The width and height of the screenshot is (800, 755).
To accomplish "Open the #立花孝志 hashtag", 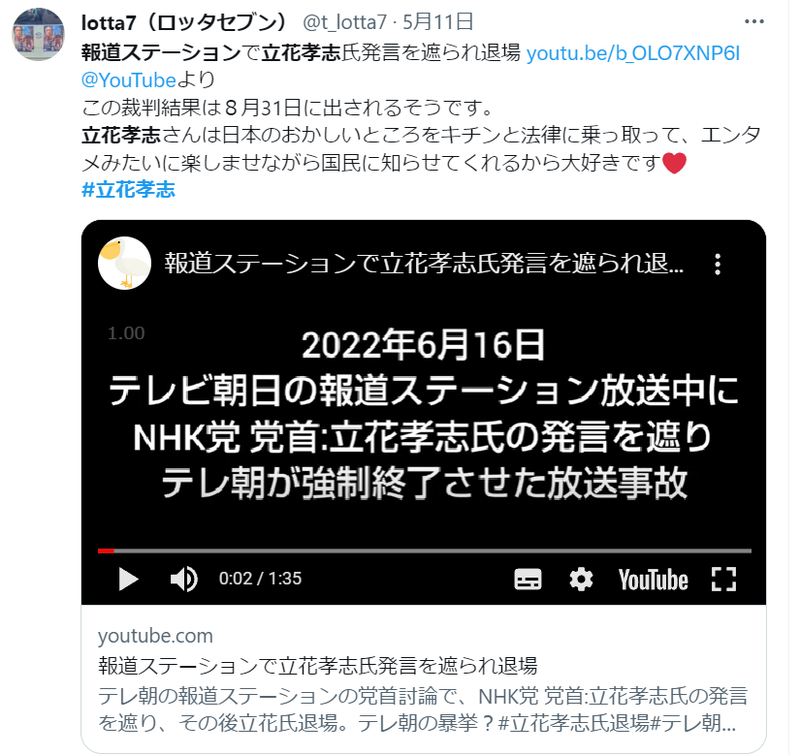I will coord(129,190).
